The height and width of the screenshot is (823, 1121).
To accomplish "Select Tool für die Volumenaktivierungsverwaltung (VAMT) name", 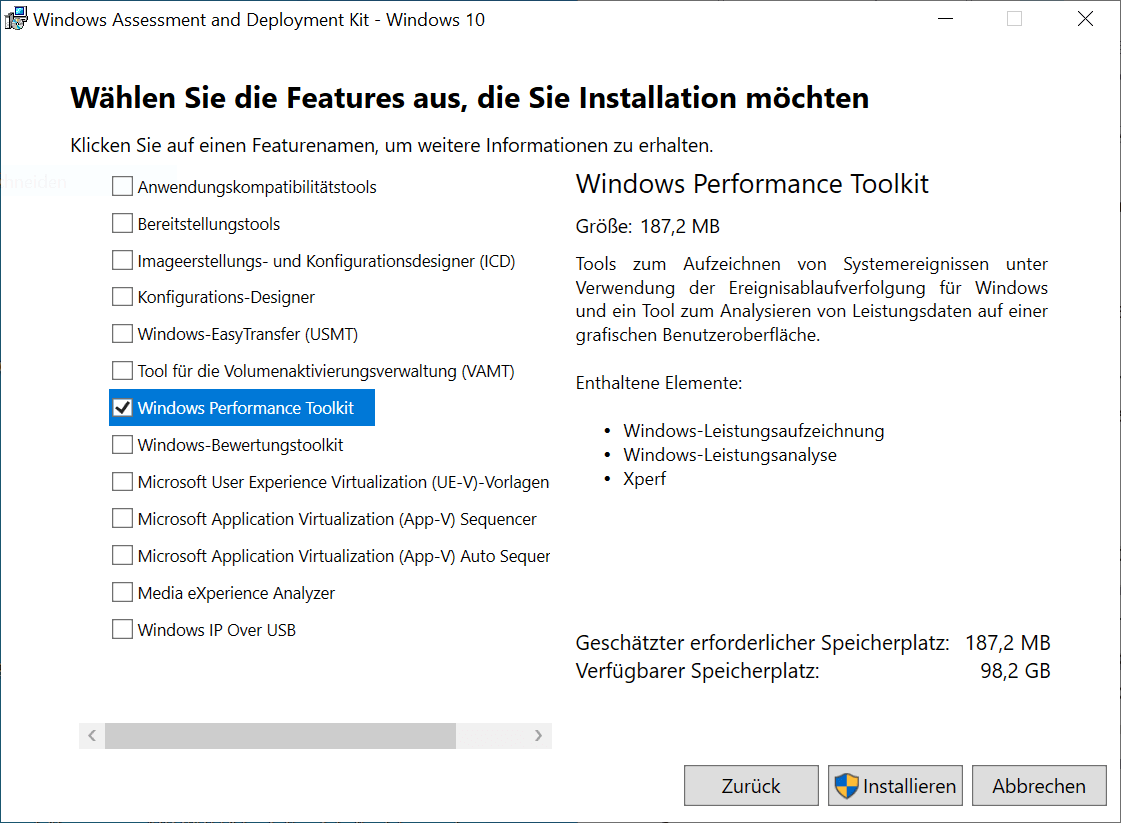I will 326,372.
